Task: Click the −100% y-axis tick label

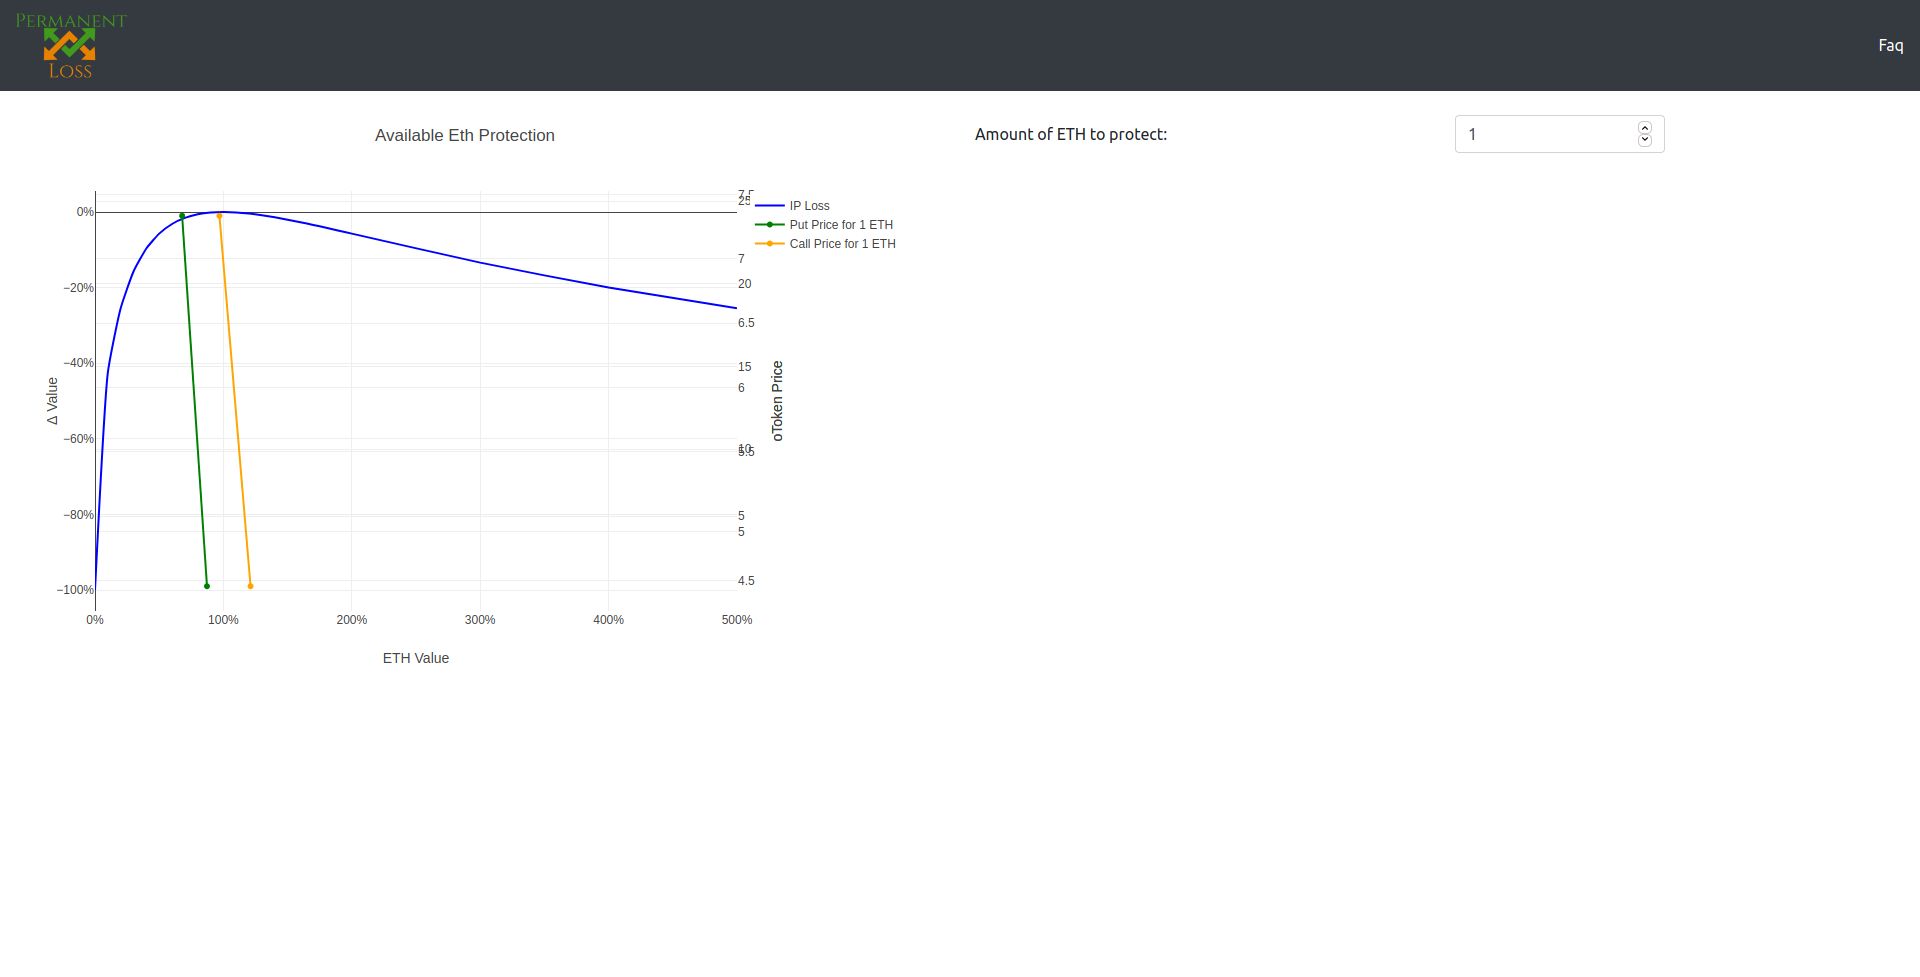Action: point(75,590)
